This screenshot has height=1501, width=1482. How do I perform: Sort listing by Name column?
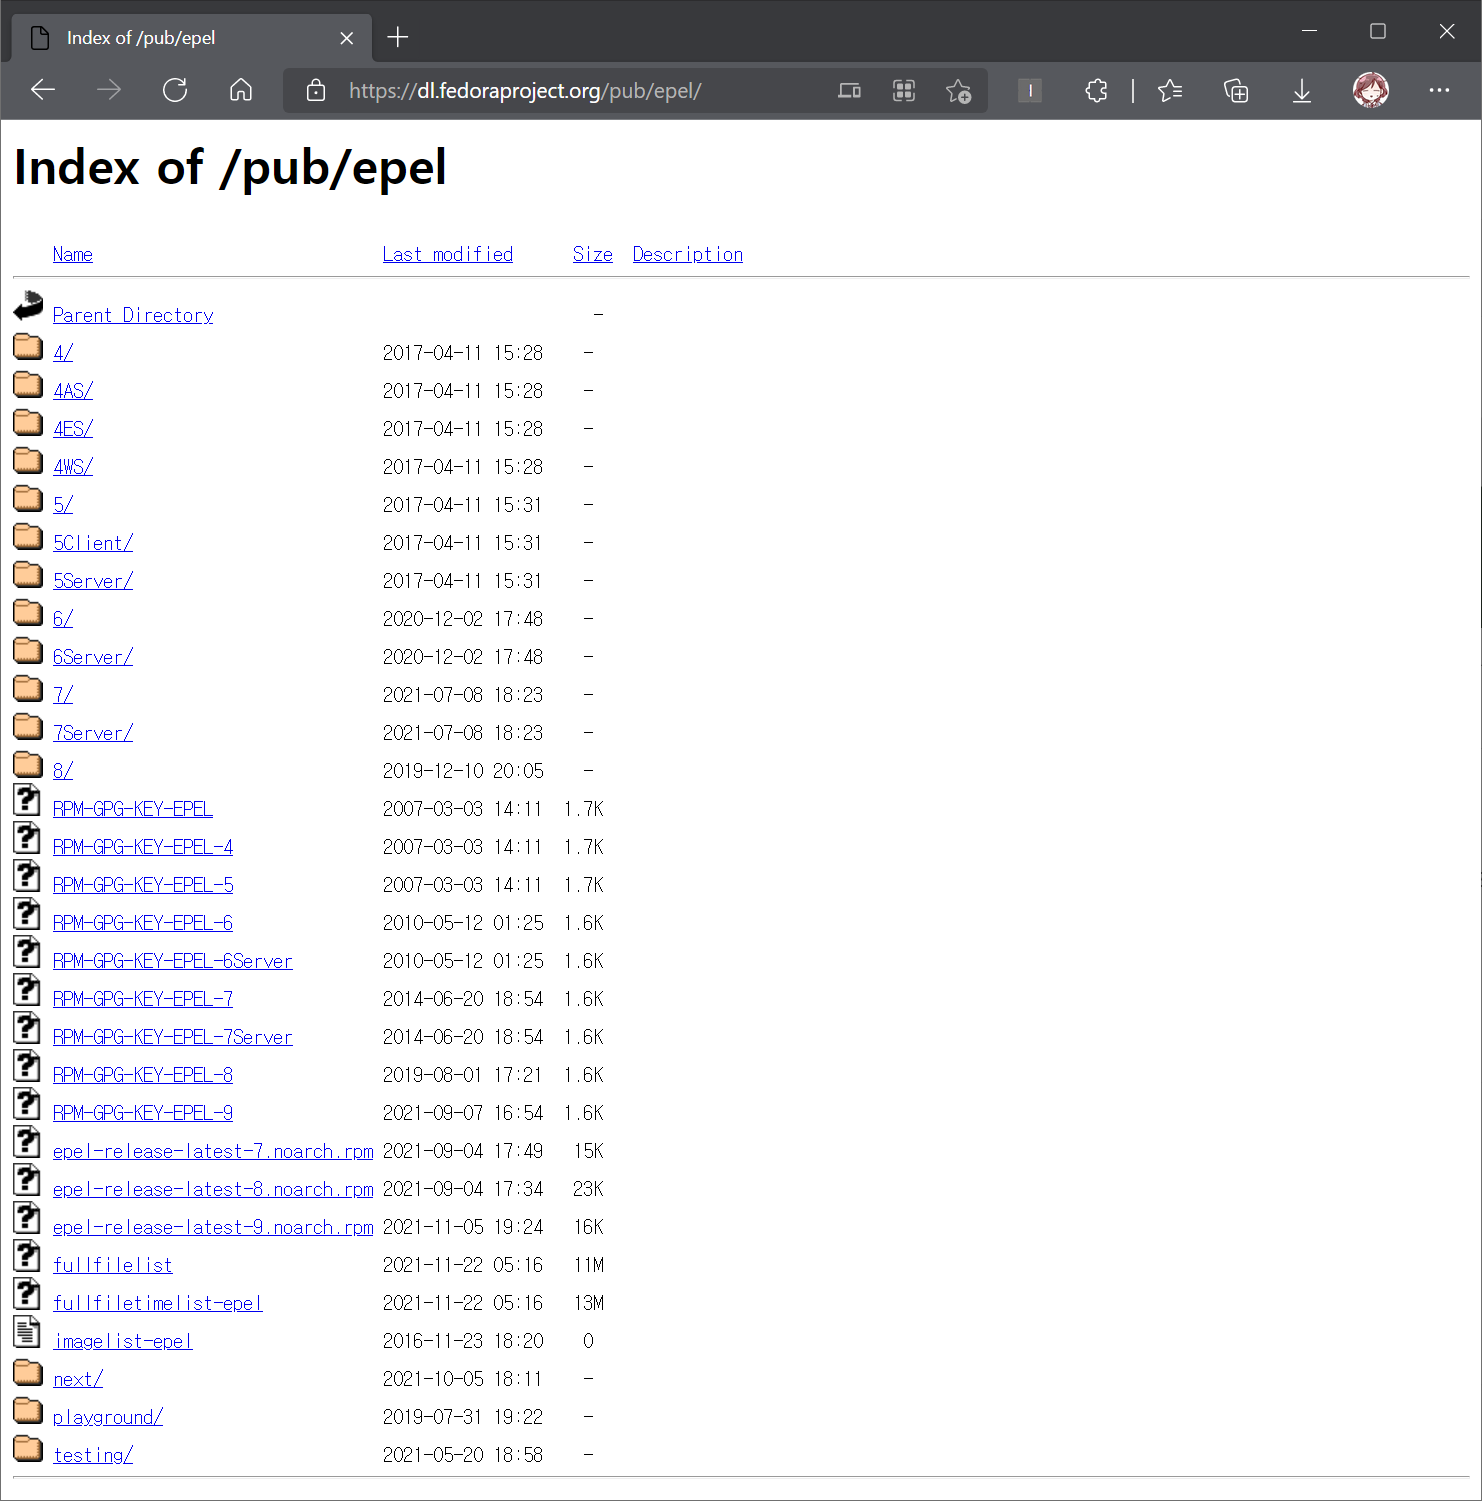(73, 254)
